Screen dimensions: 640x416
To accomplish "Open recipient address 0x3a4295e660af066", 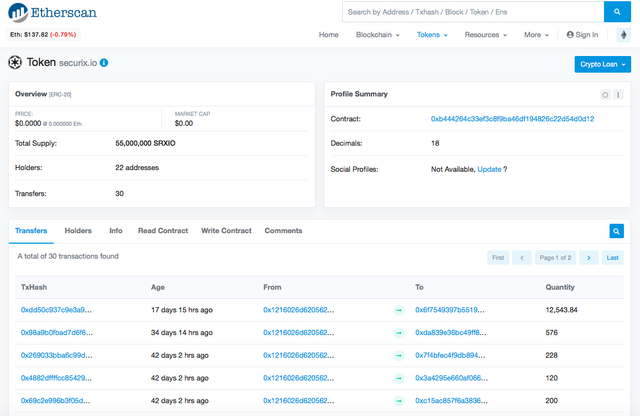I will pos(451,378).
